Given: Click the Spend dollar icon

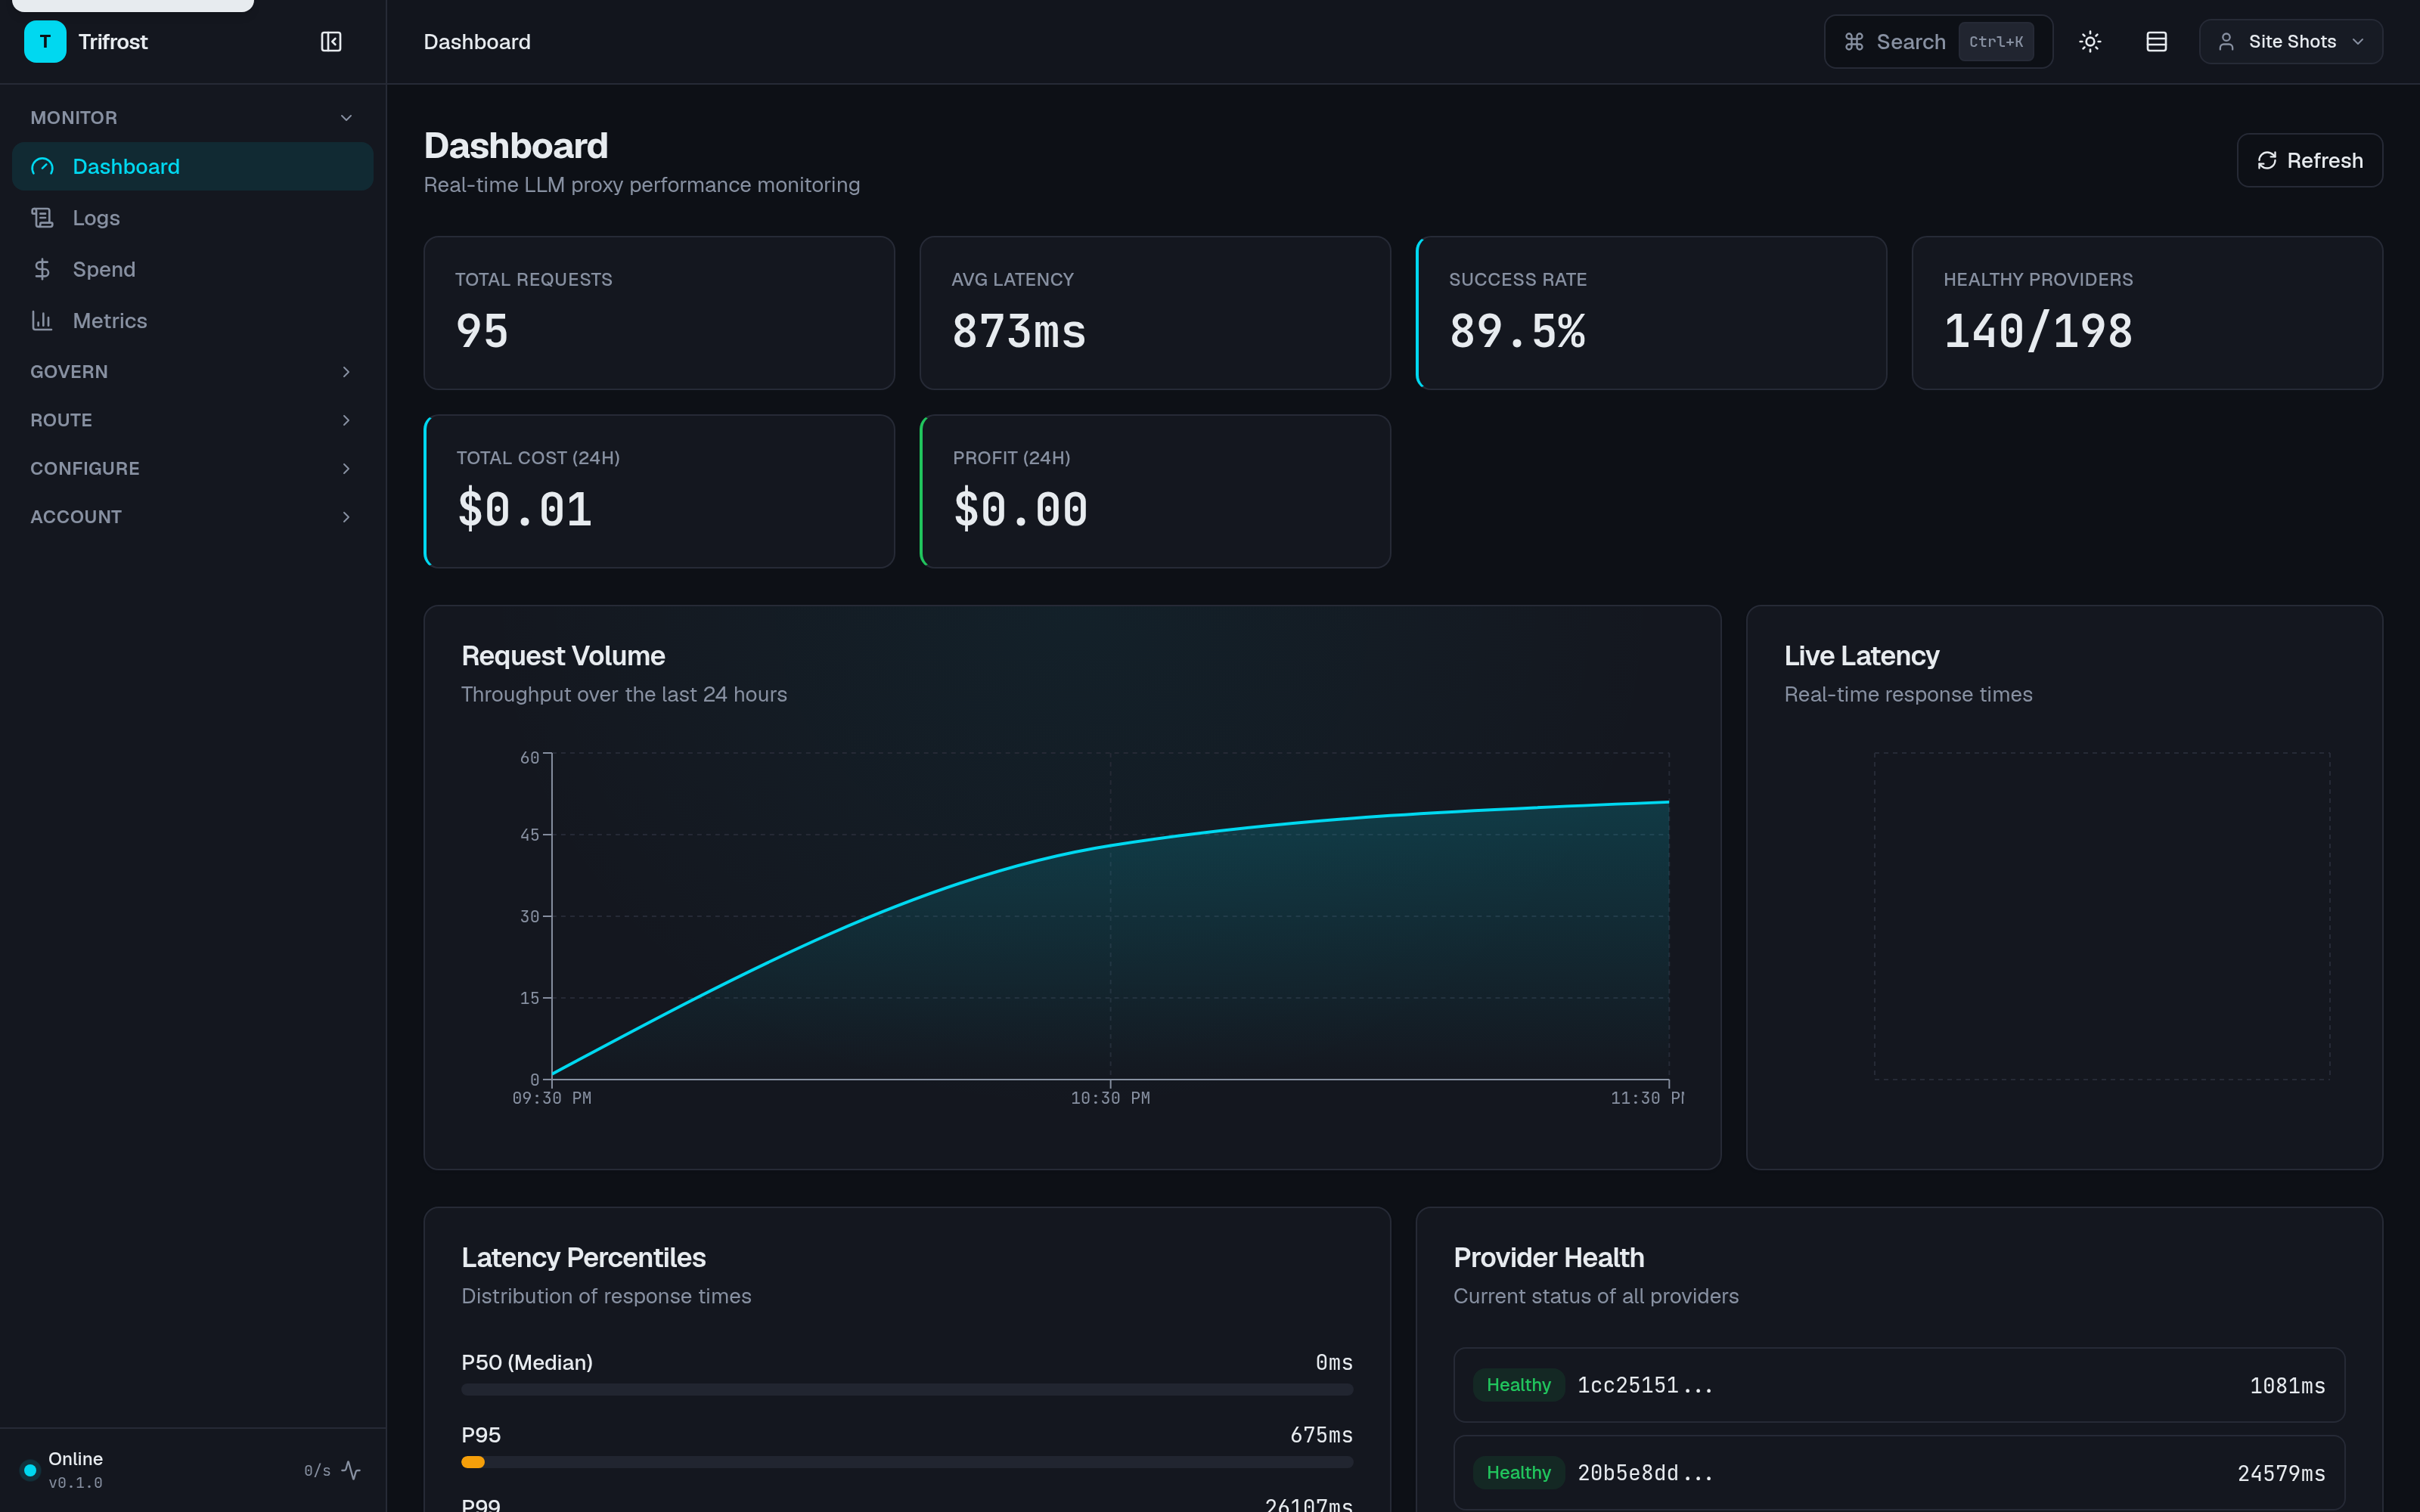Looking at the screenshot, I should point(42,269).
